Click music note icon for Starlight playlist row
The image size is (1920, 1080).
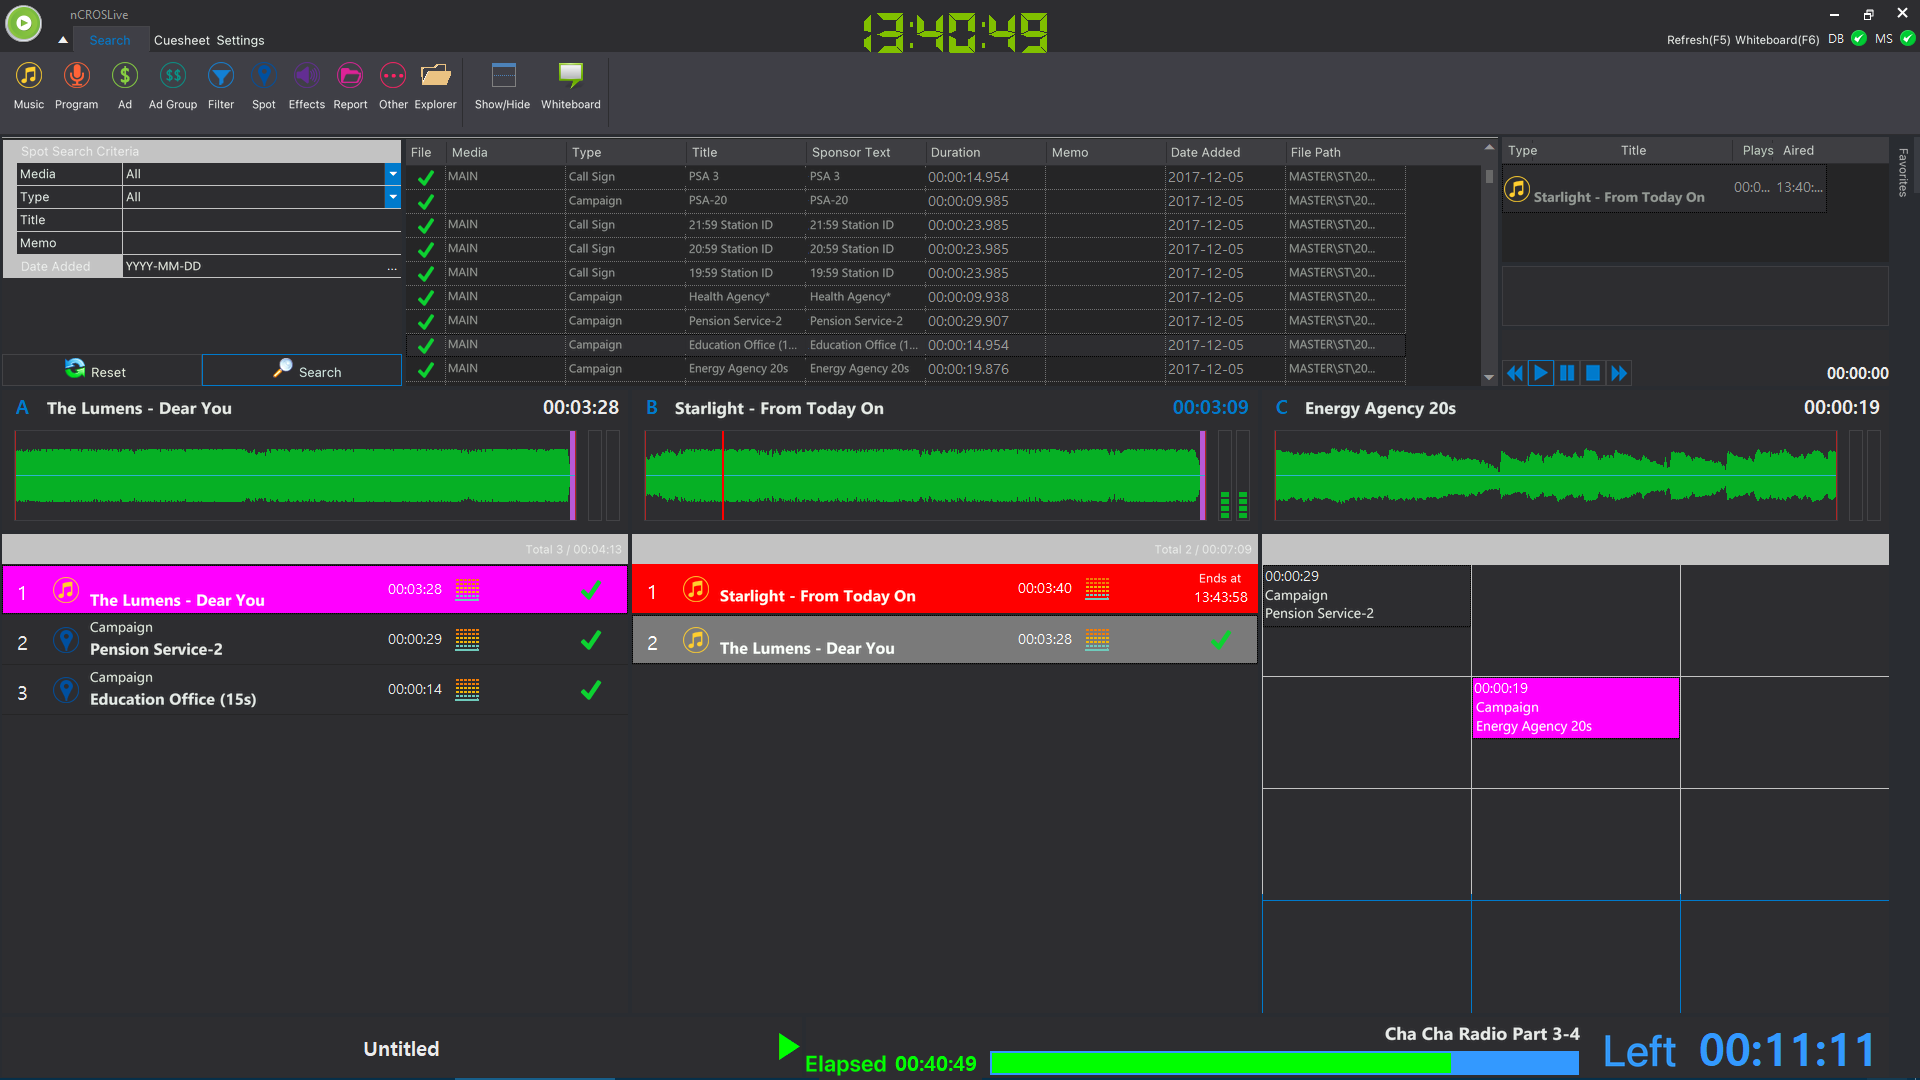point(696,590)
